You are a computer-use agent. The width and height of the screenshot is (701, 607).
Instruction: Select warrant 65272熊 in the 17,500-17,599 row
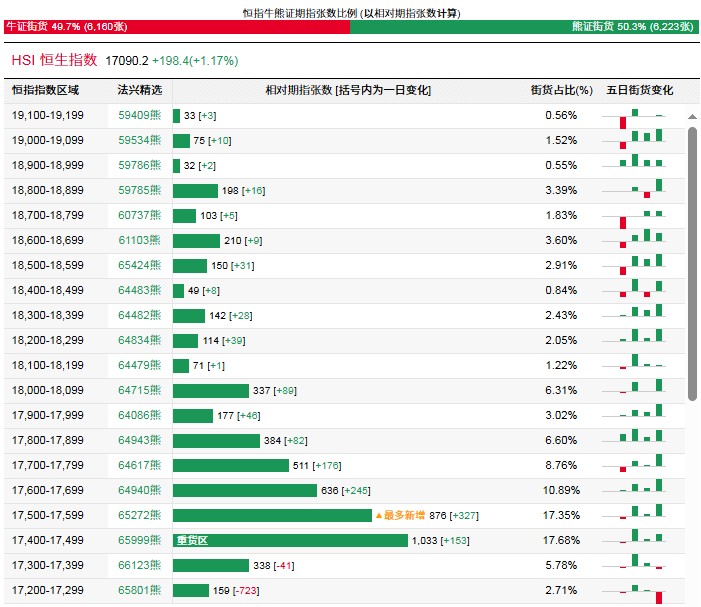click(x=139, y=515)
